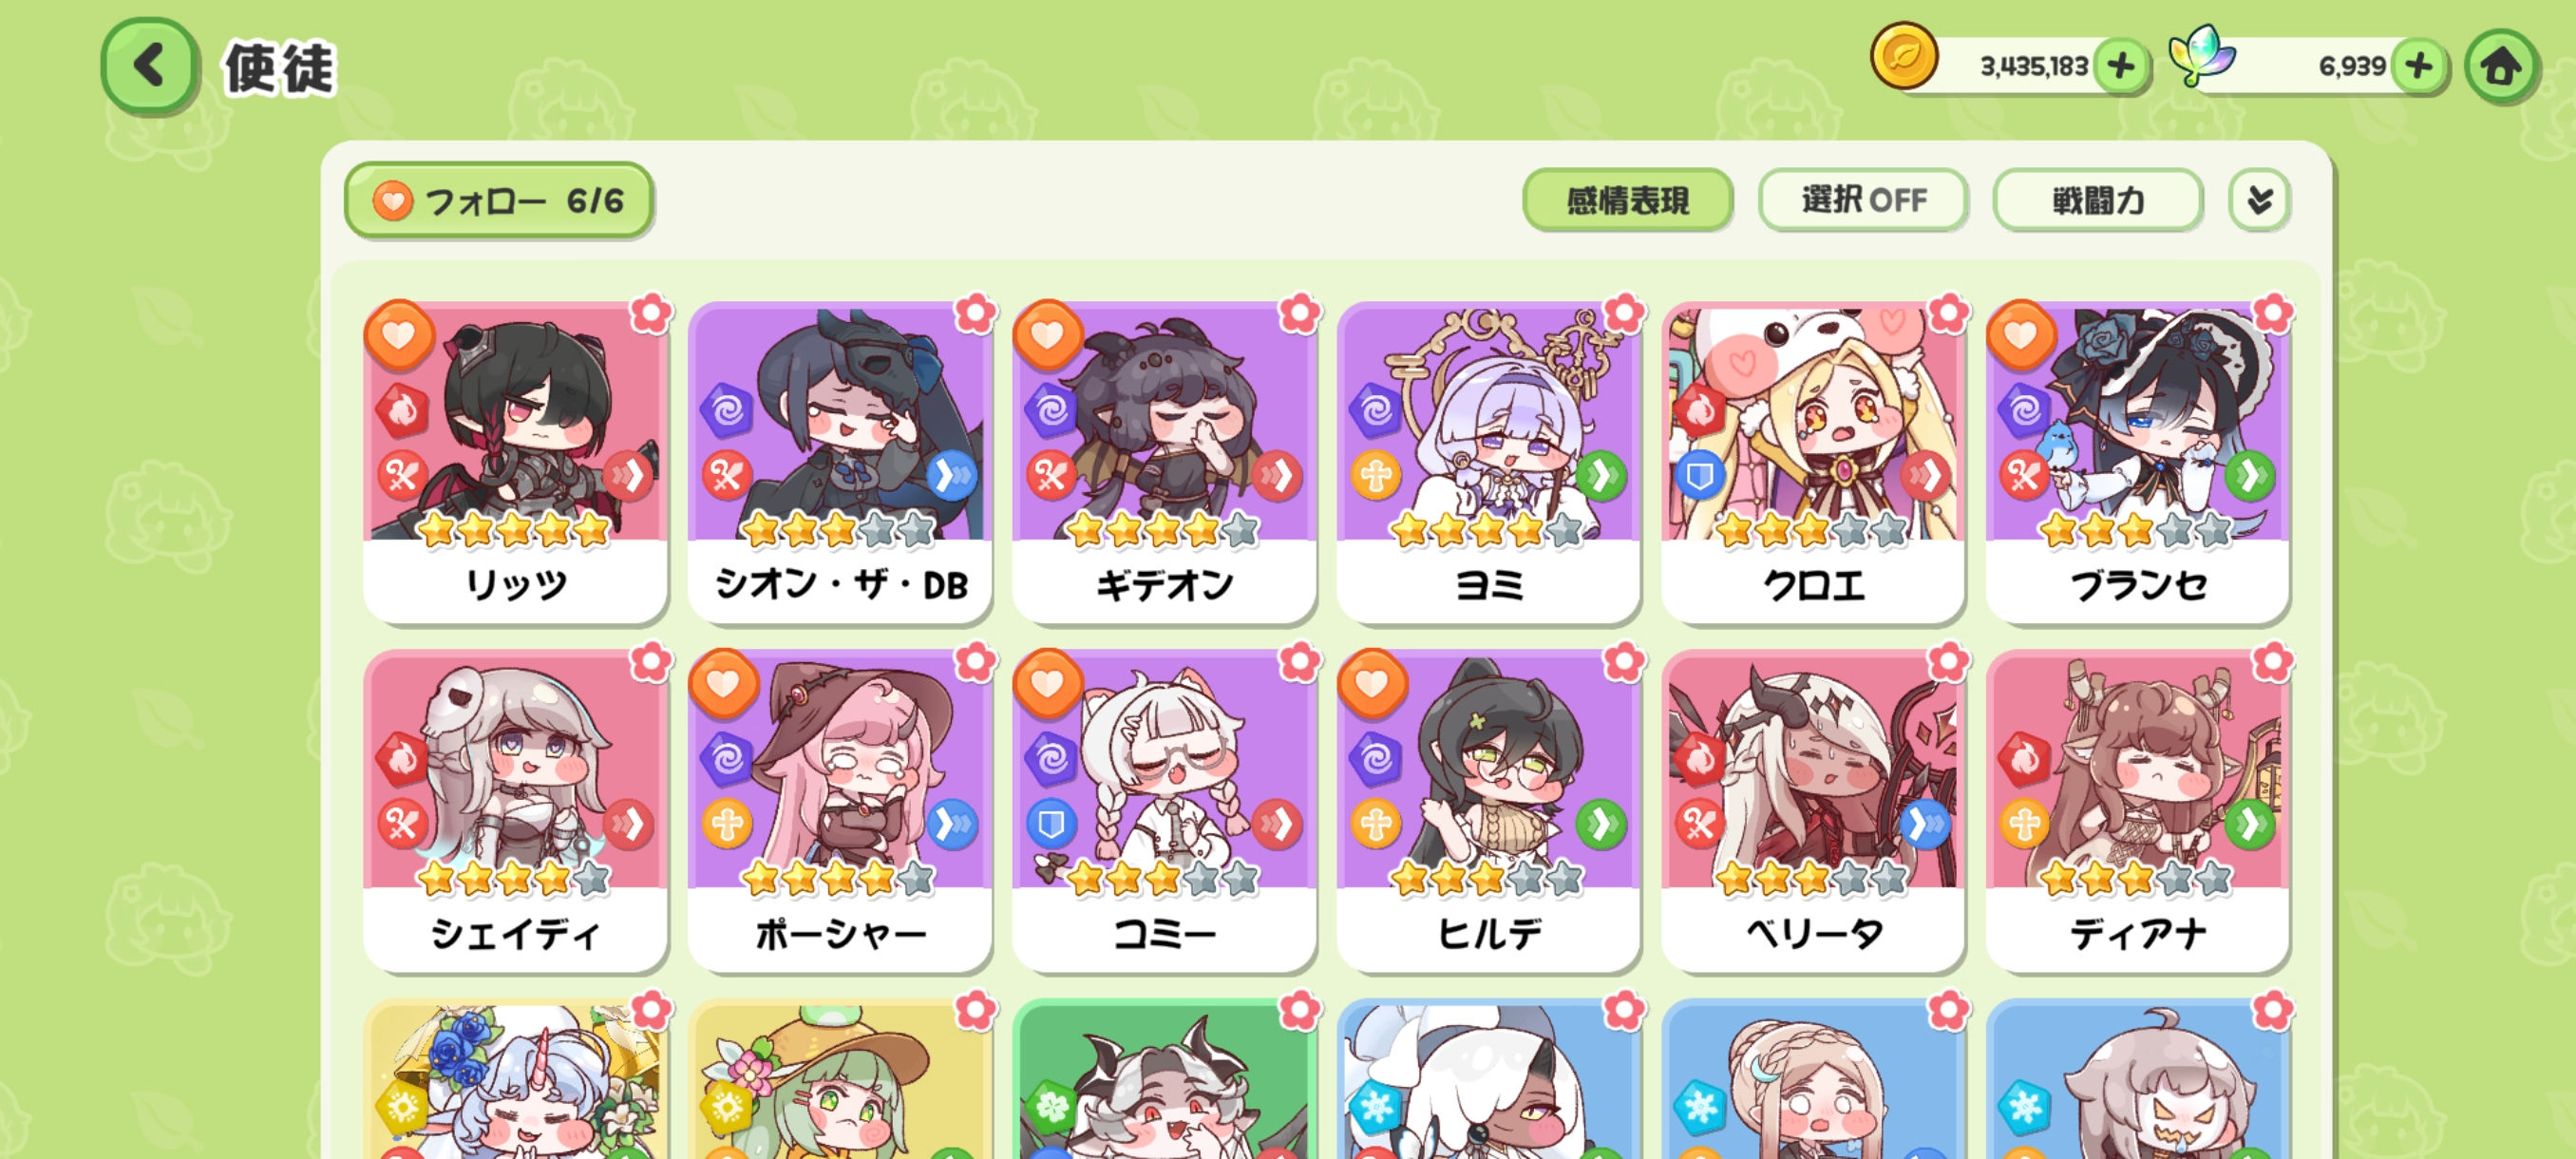Tap the gold coin currency icon
Screen dimensions: 2576x1159
pos(1904,57)
